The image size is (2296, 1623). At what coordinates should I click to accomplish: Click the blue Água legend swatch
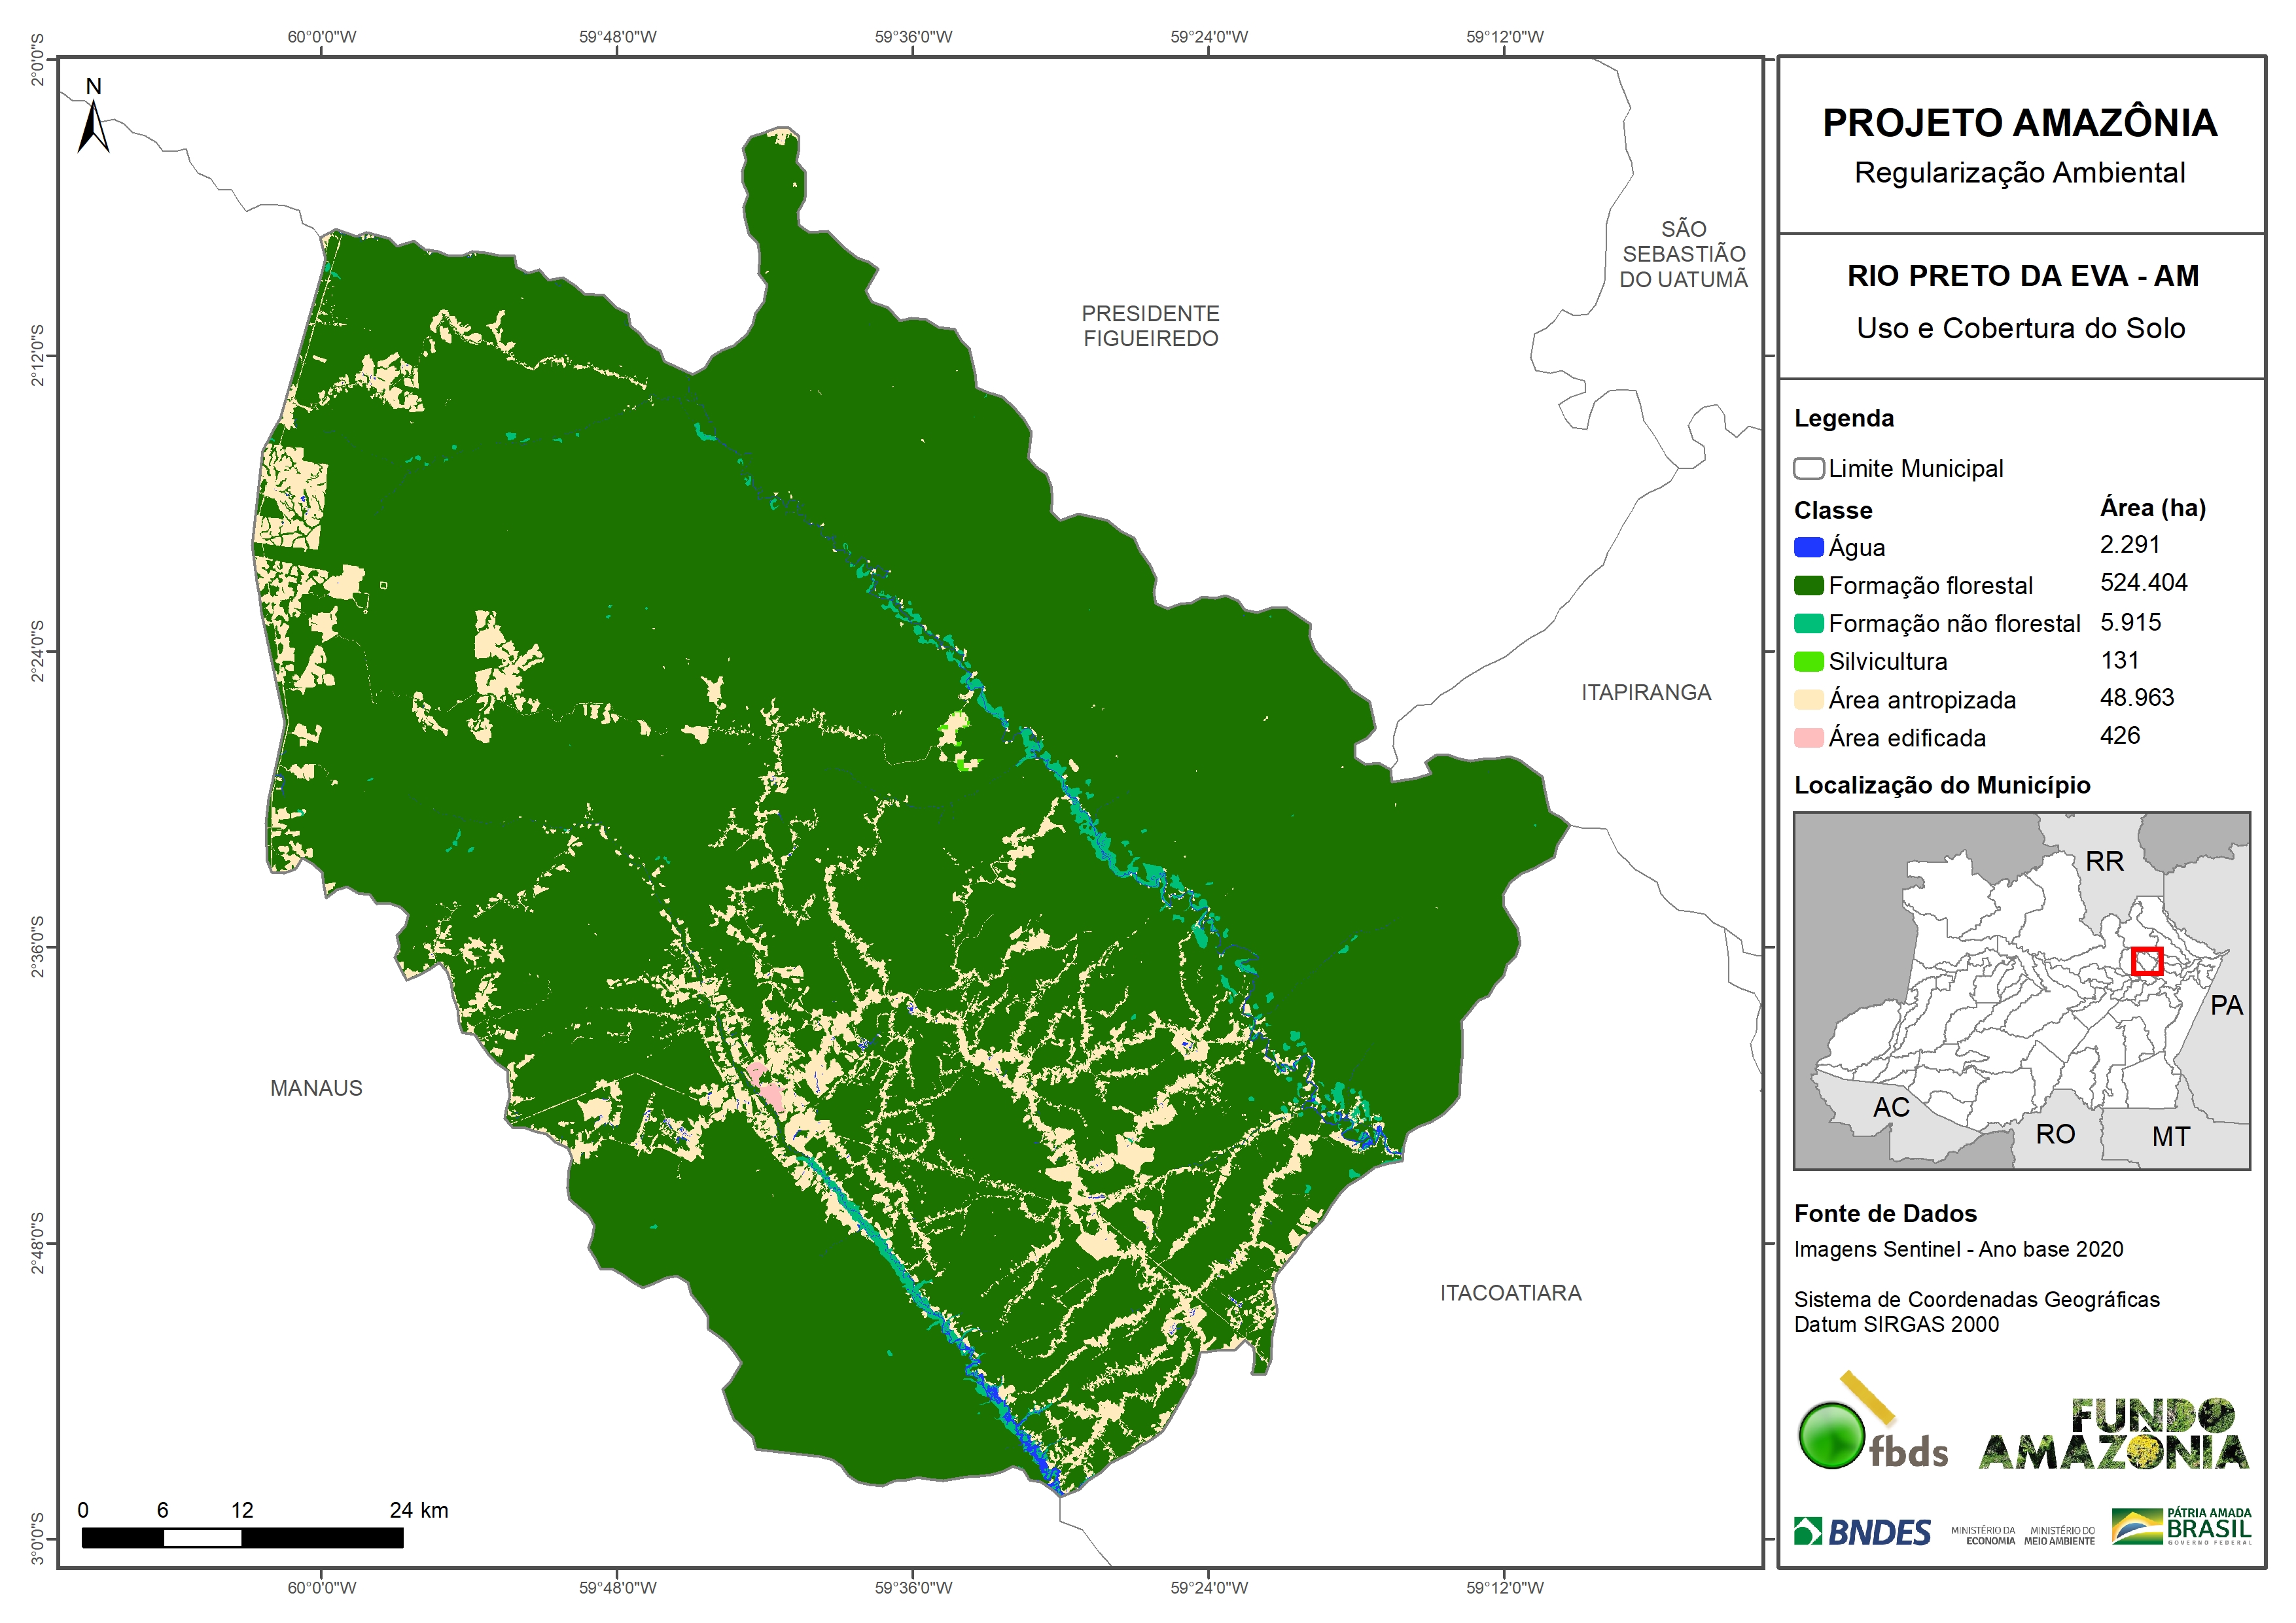click(x=1808, y=548)
